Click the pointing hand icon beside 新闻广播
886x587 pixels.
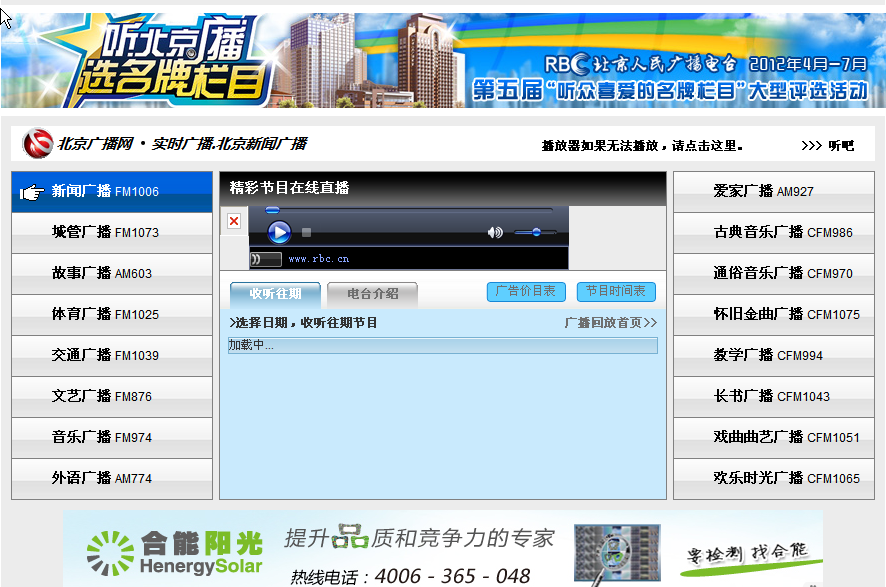click(31, 192)
